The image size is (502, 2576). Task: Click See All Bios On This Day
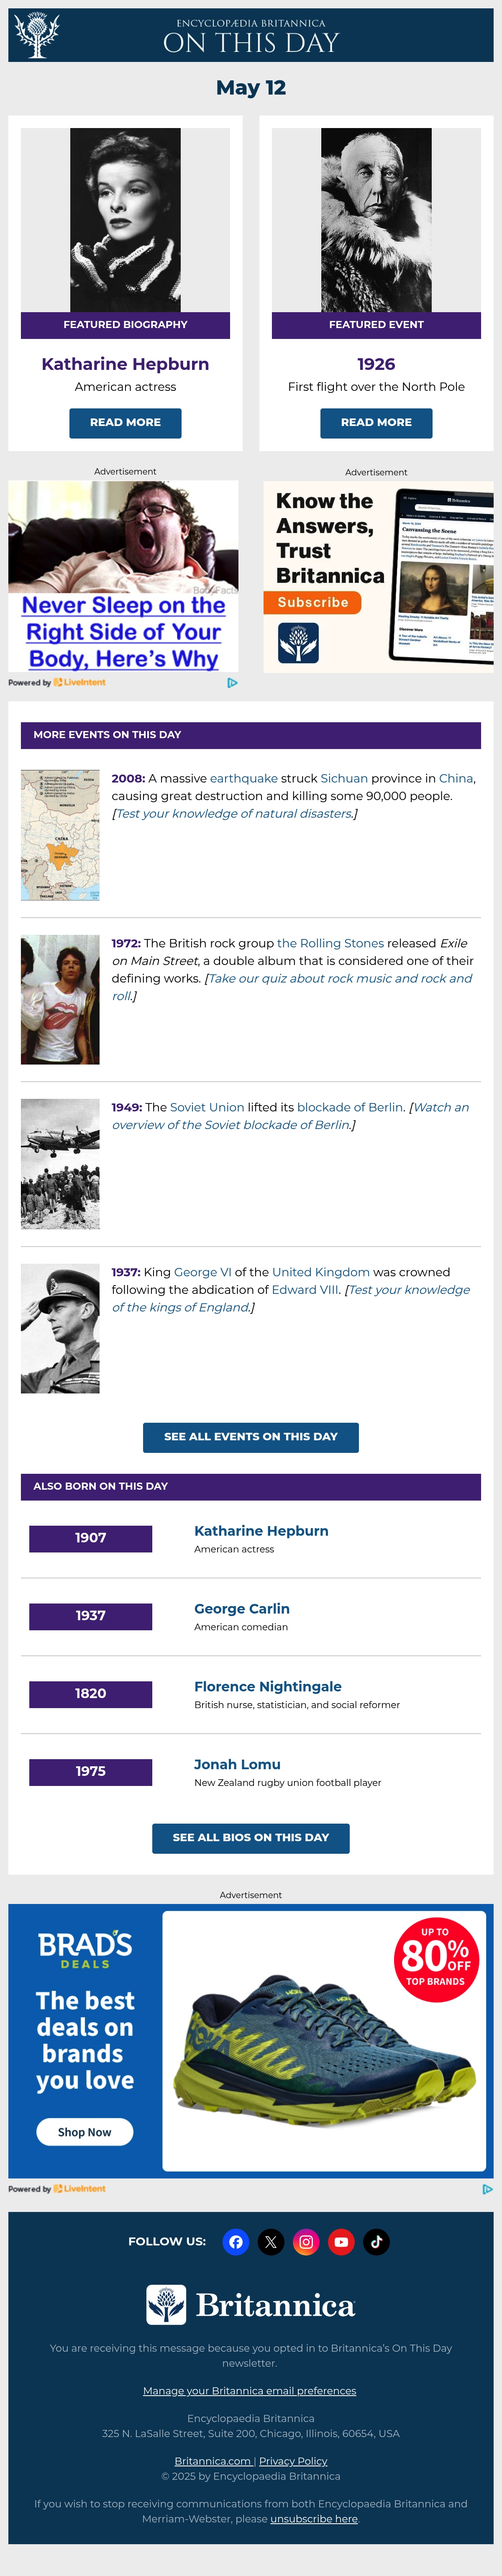pos(251,1838)
